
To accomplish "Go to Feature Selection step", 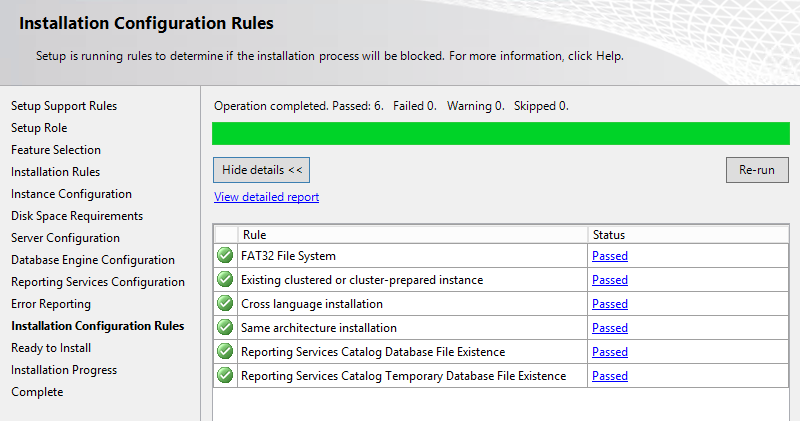I will click(56, 150).
